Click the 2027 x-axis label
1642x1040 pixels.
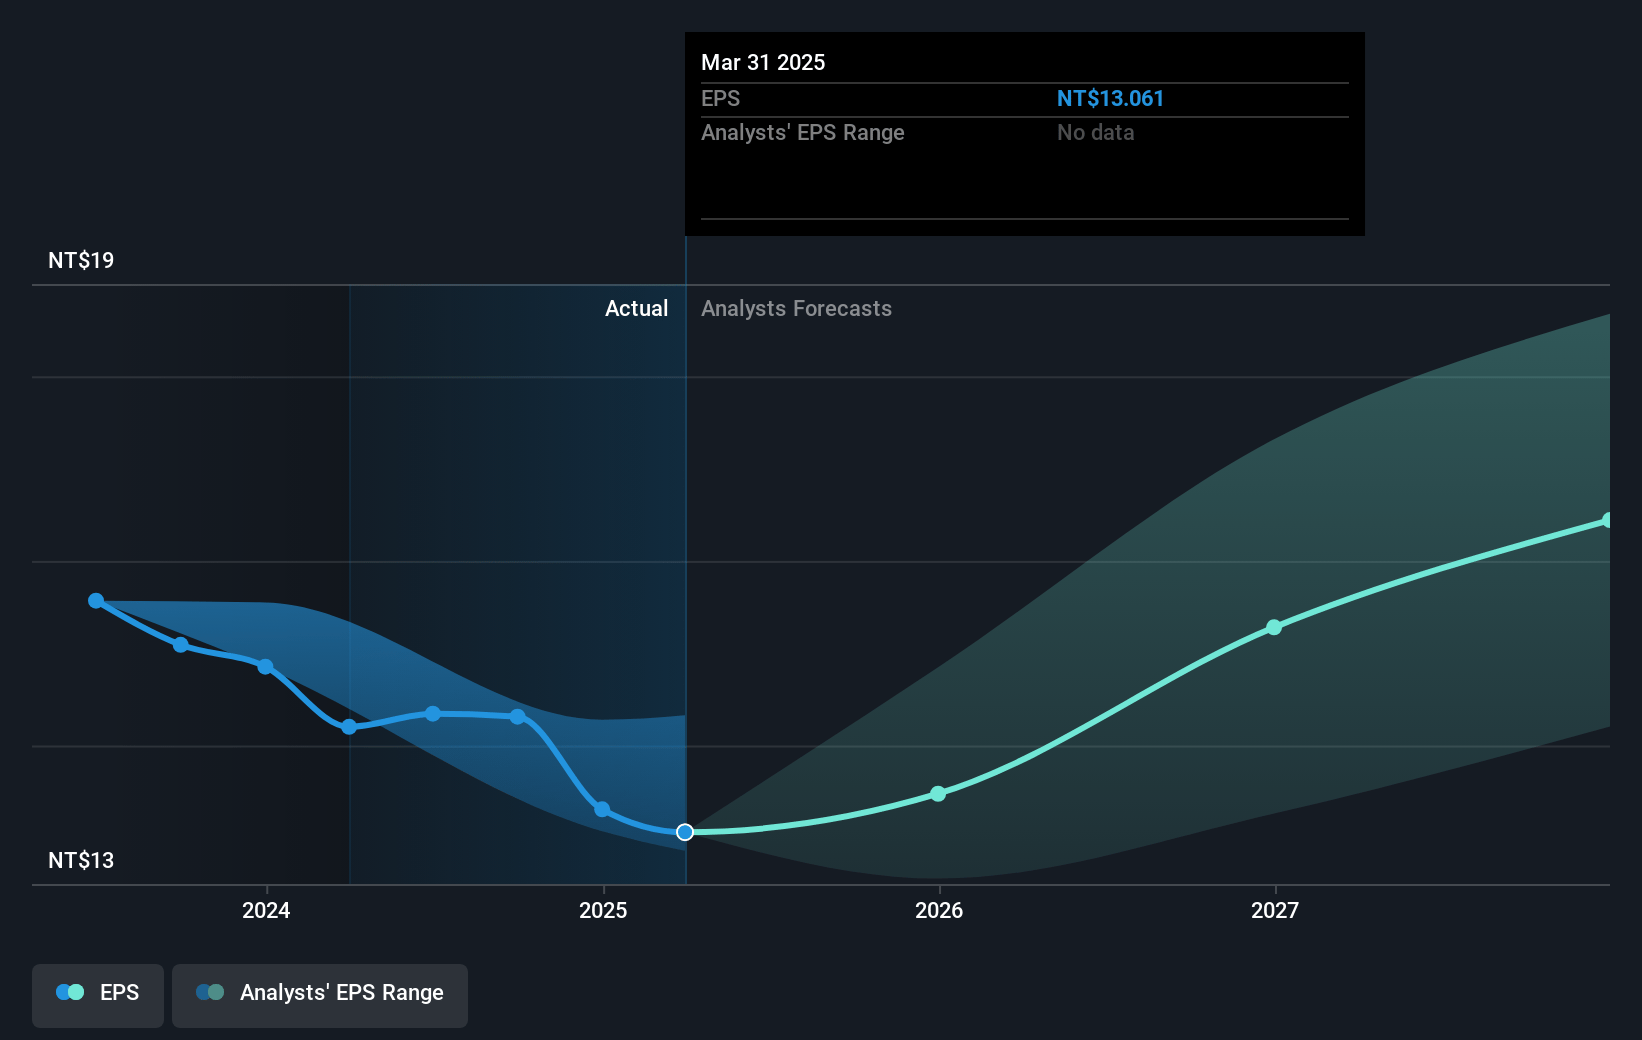pyautogui.click(x=1275, y=910)
